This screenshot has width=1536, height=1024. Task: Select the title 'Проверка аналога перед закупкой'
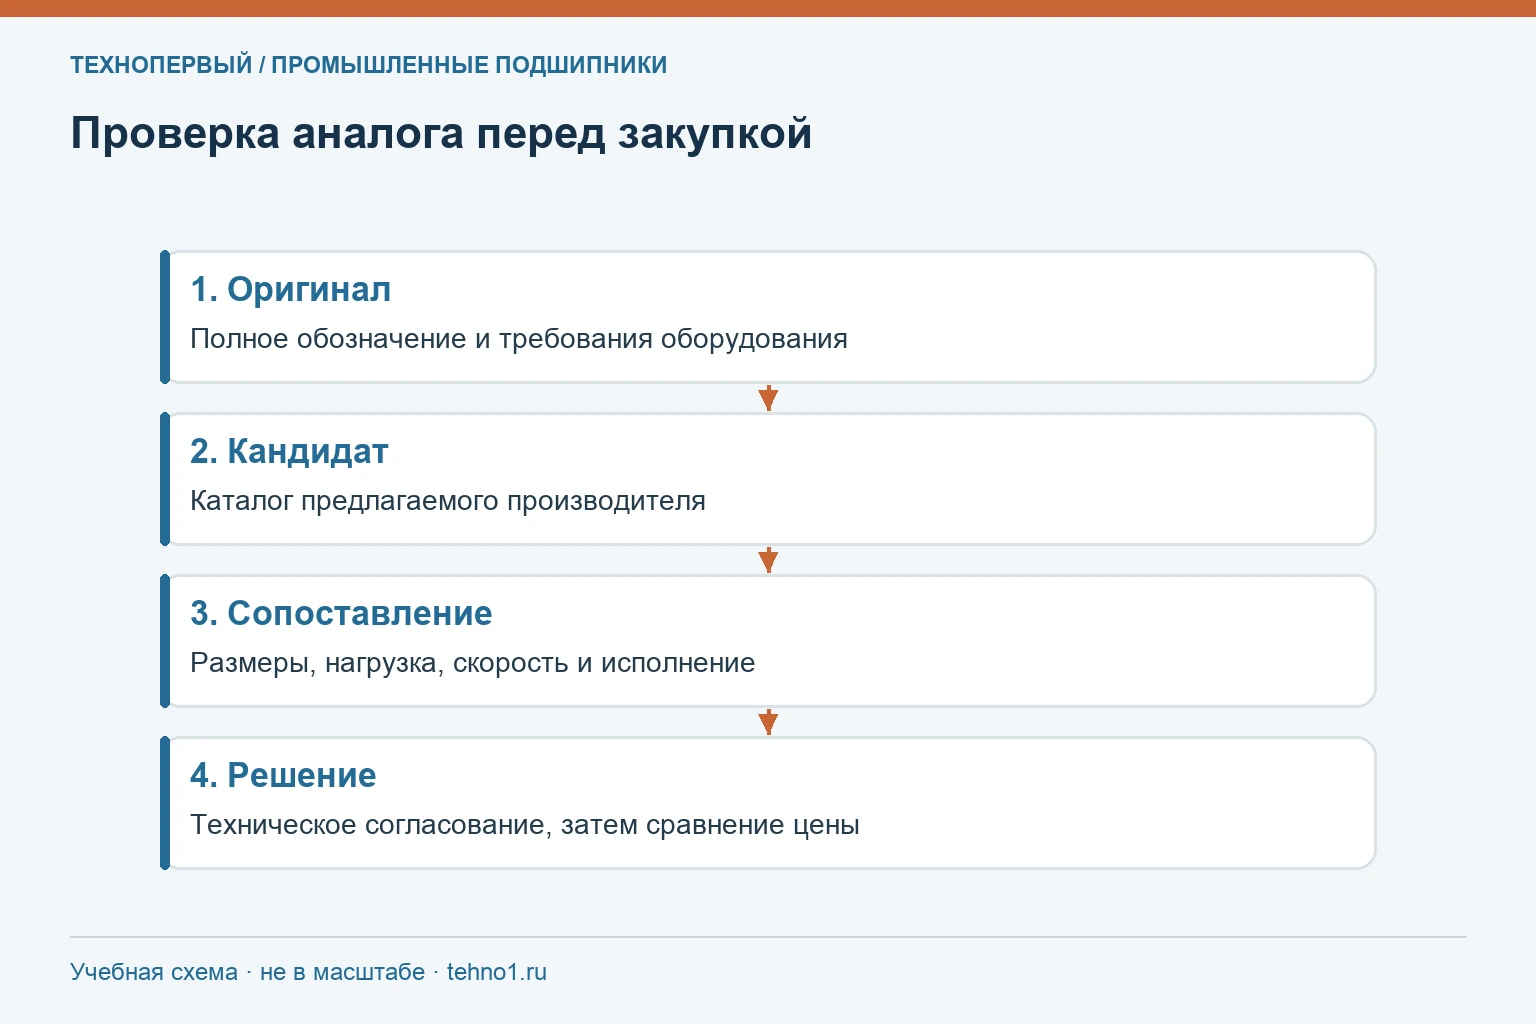tap(441, 134)
